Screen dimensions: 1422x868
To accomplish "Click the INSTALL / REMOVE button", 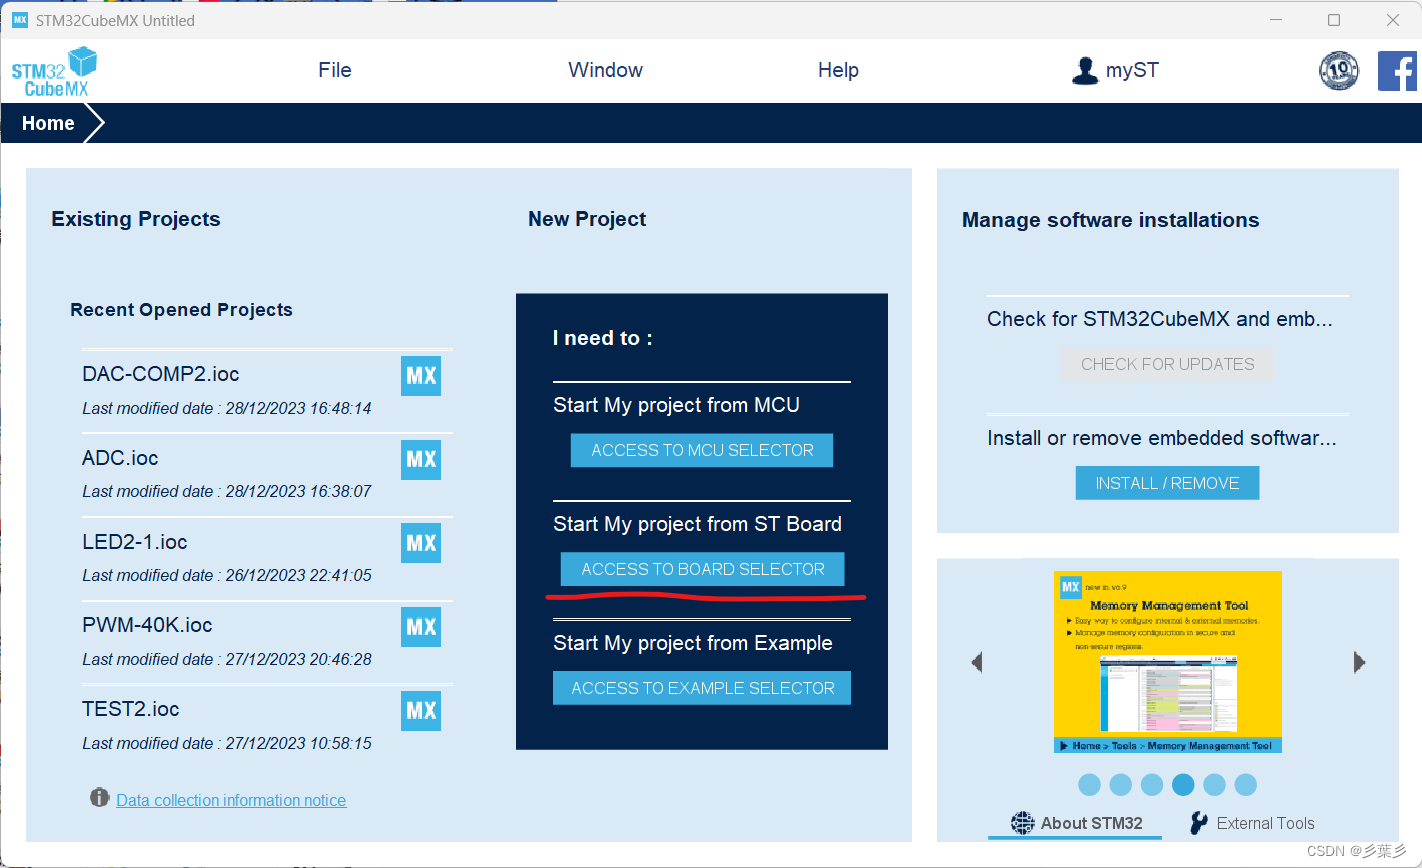I will point(1167,483).
